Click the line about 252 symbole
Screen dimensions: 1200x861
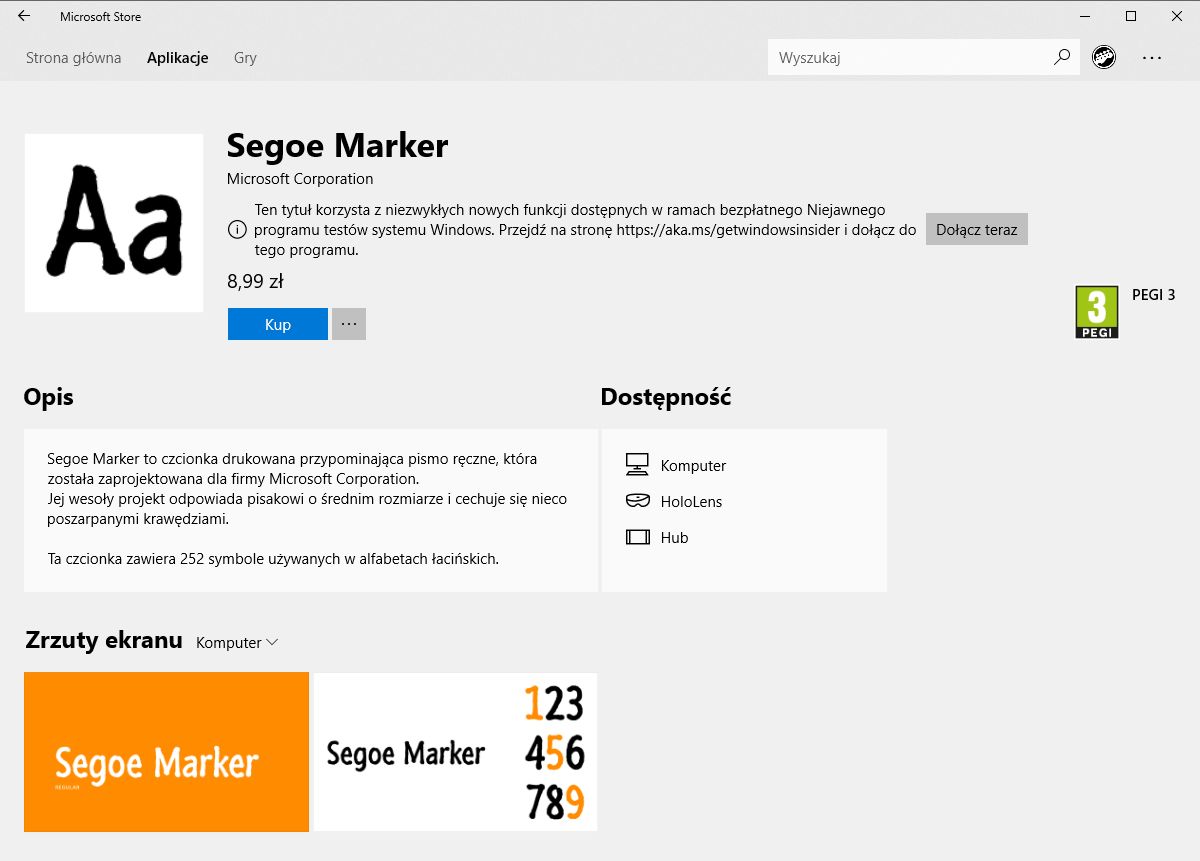coord(273,559)
